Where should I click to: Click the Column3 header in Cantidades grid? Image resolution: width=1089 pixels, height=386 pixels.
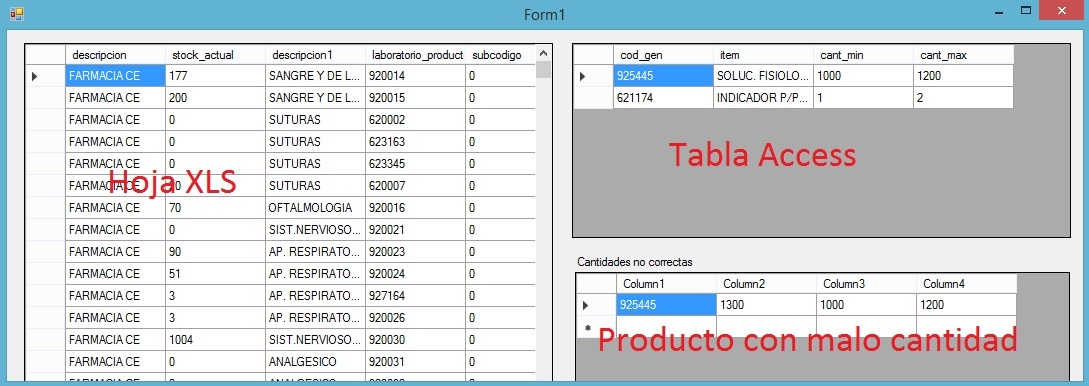point(866,284)
